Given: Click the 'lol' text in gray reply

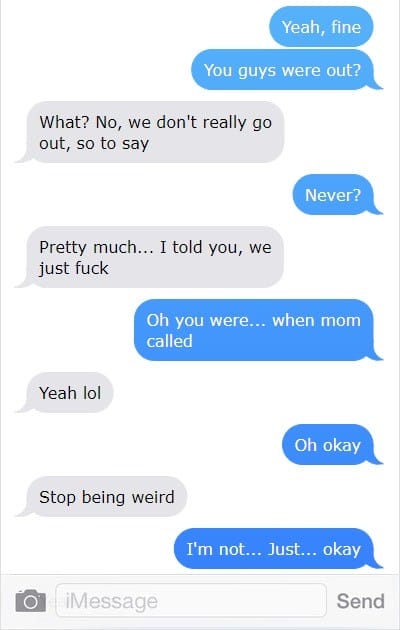Looking at the screenshot, I should pyautogui.click(x=92, y=393).
